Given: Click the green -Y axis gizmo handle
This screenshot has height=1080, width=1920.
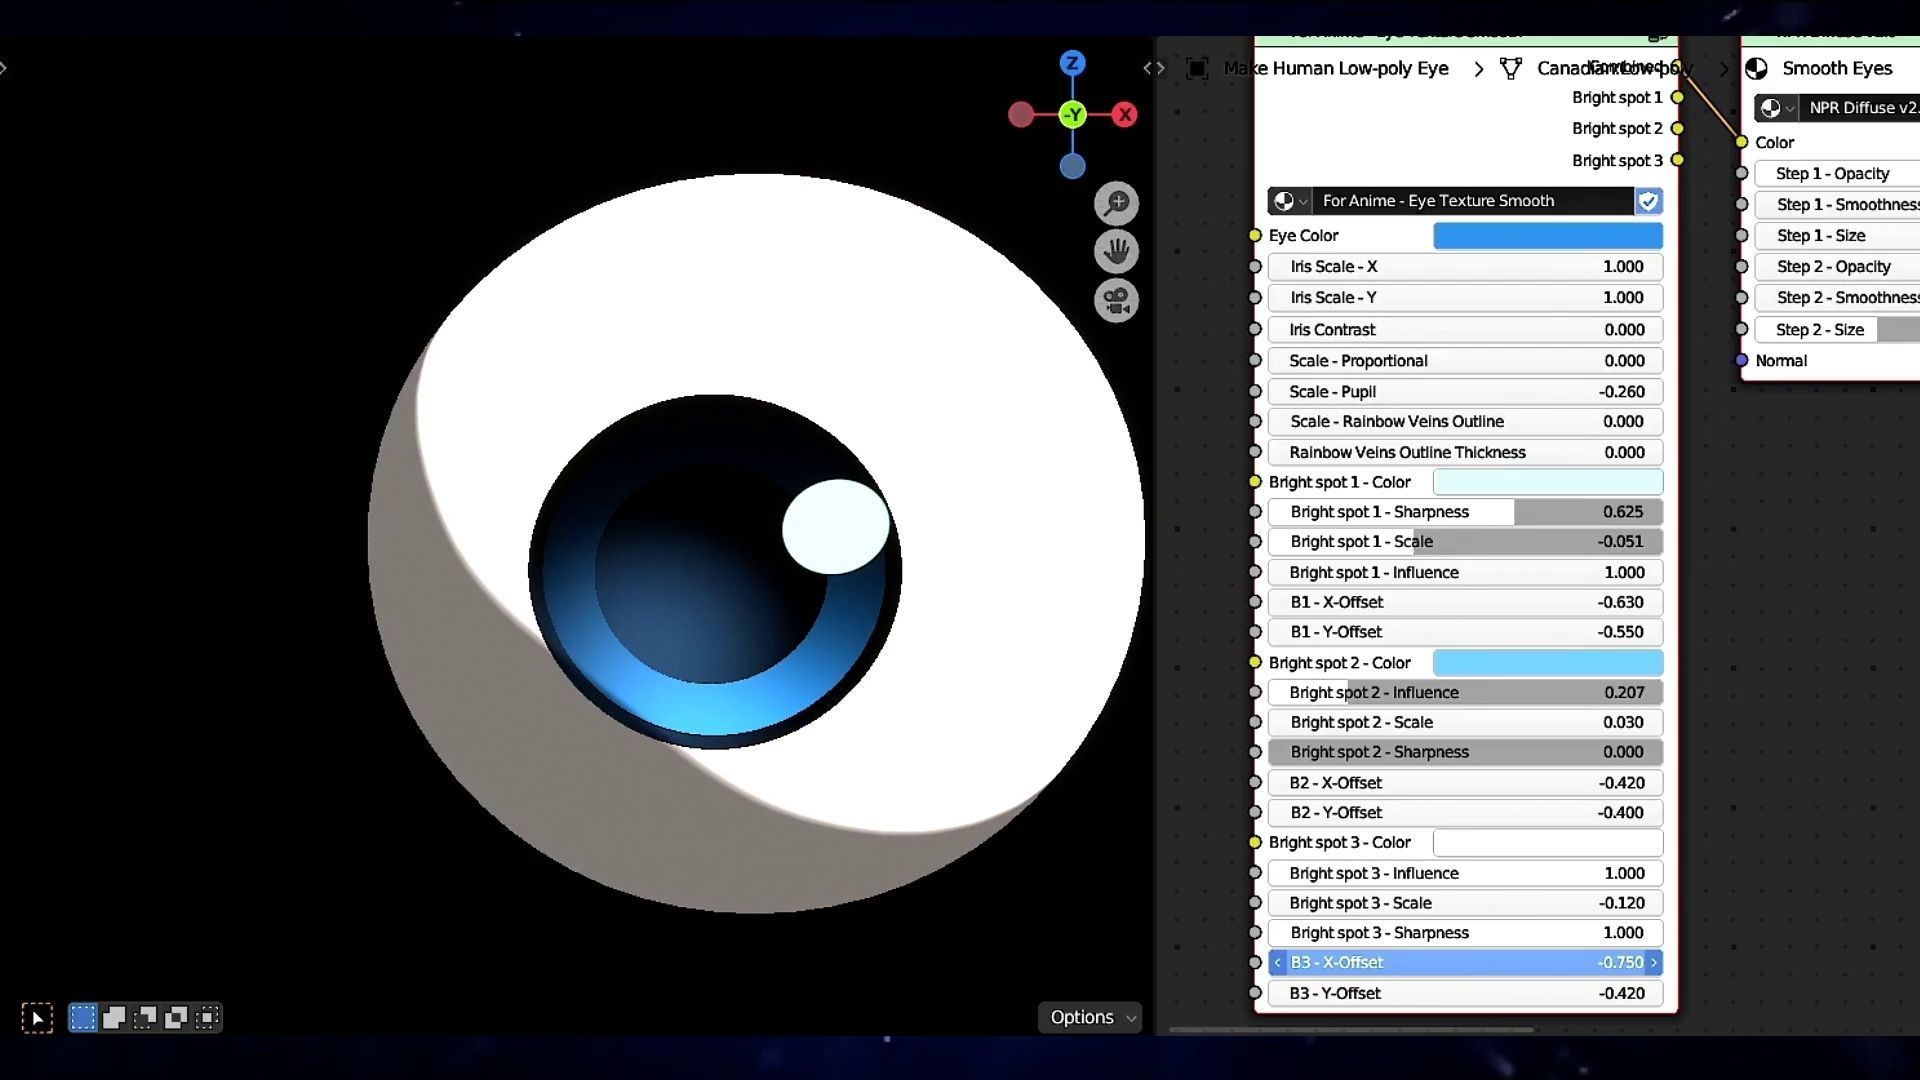Looking at the screenshot, I should 1073,115.
